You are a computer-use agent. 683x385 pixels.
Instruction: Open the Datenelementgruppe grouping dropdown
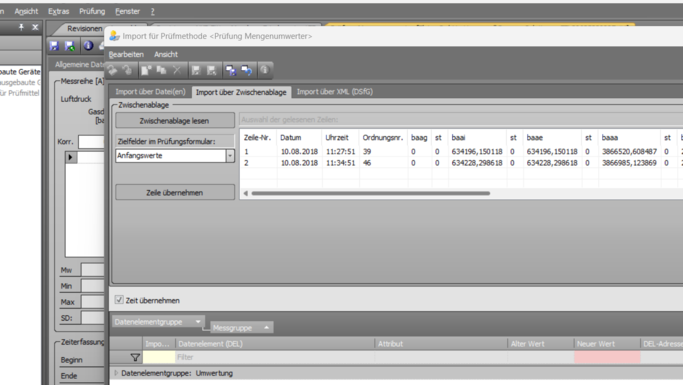198,322
